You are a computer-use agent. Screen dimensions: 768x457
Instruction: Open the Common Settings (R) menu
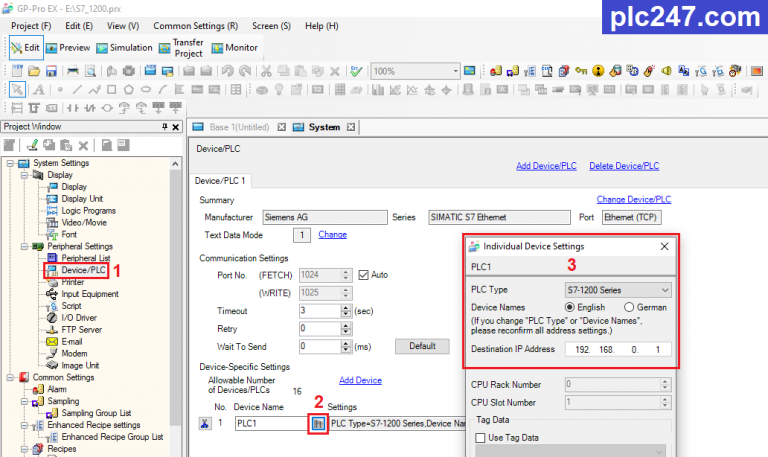pos(195,26)
